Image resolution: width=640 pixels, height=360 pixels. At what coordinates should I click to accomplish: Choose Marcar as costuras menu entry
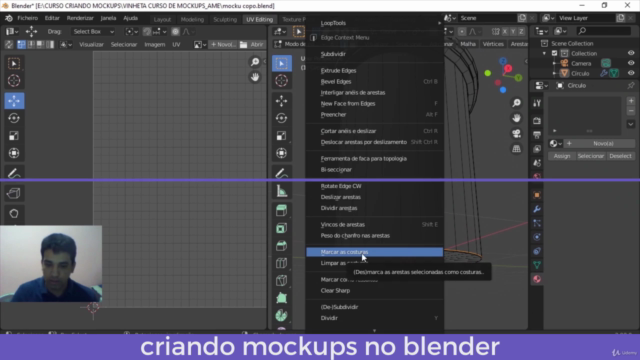374,252
